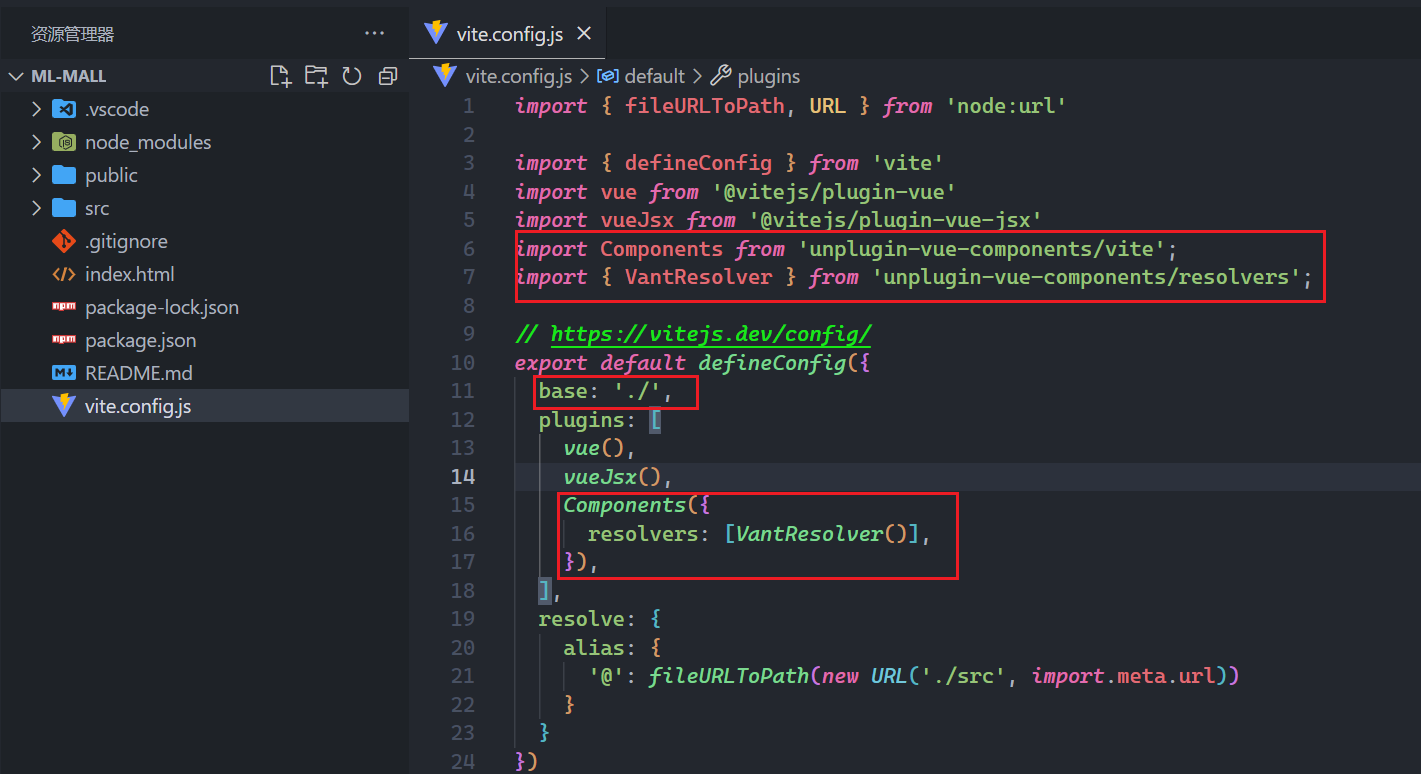Click the default breadcrumb segment
Viewport: 1421px width, 774px height.
click(x=654, y=76)
